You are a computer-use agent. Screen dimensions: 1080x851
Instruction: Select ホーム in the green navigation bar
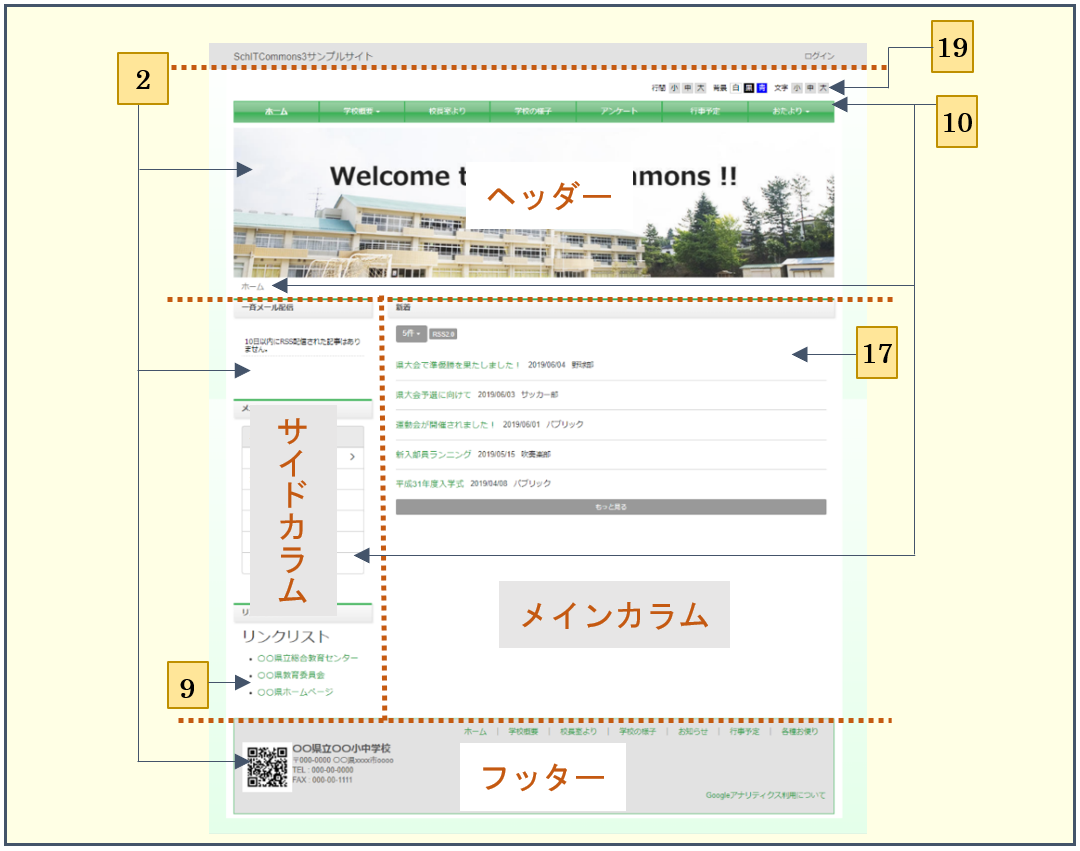pos(276,112)
